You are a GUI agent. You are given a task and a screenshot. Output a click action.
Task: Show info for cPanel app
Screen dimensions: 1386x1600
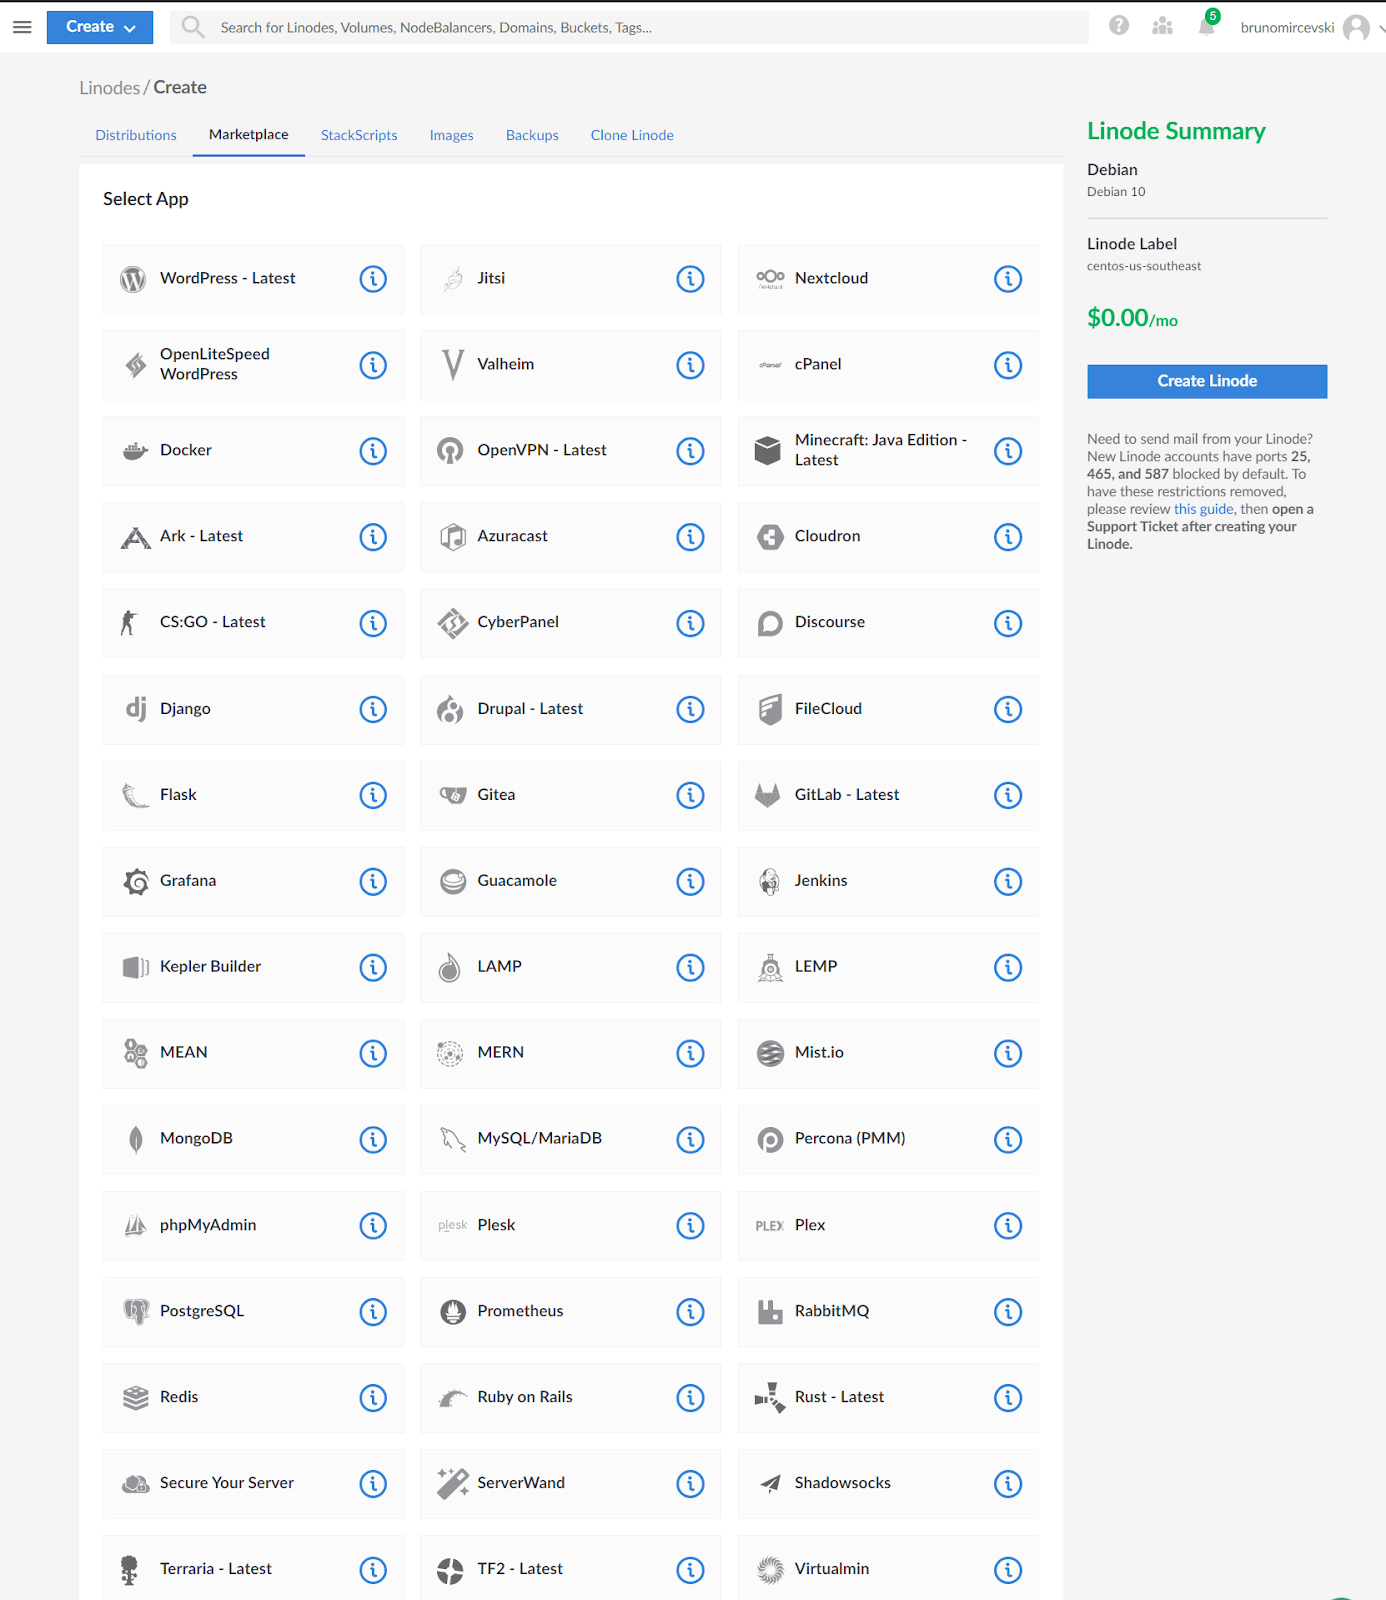(1008, 365)
